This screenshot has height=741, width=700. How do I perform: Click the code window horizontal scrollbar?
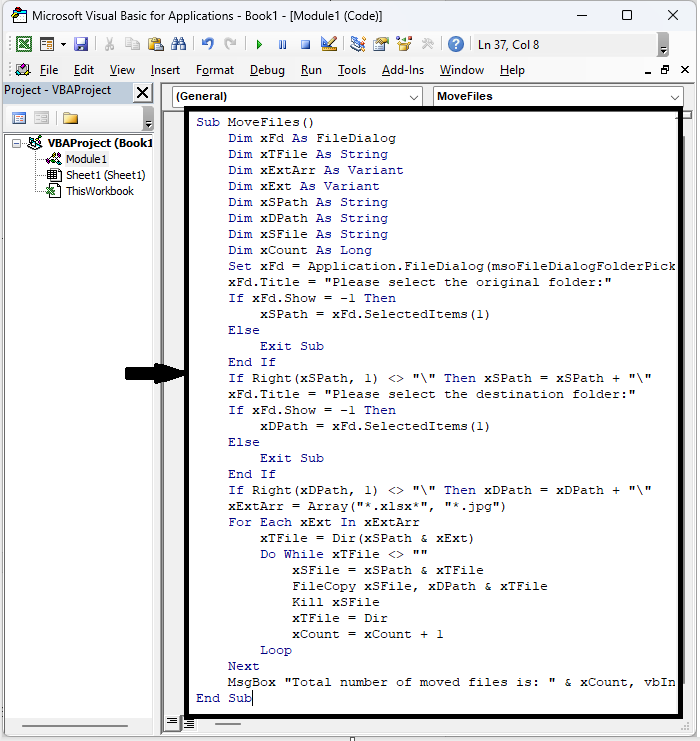click(228, 724)
